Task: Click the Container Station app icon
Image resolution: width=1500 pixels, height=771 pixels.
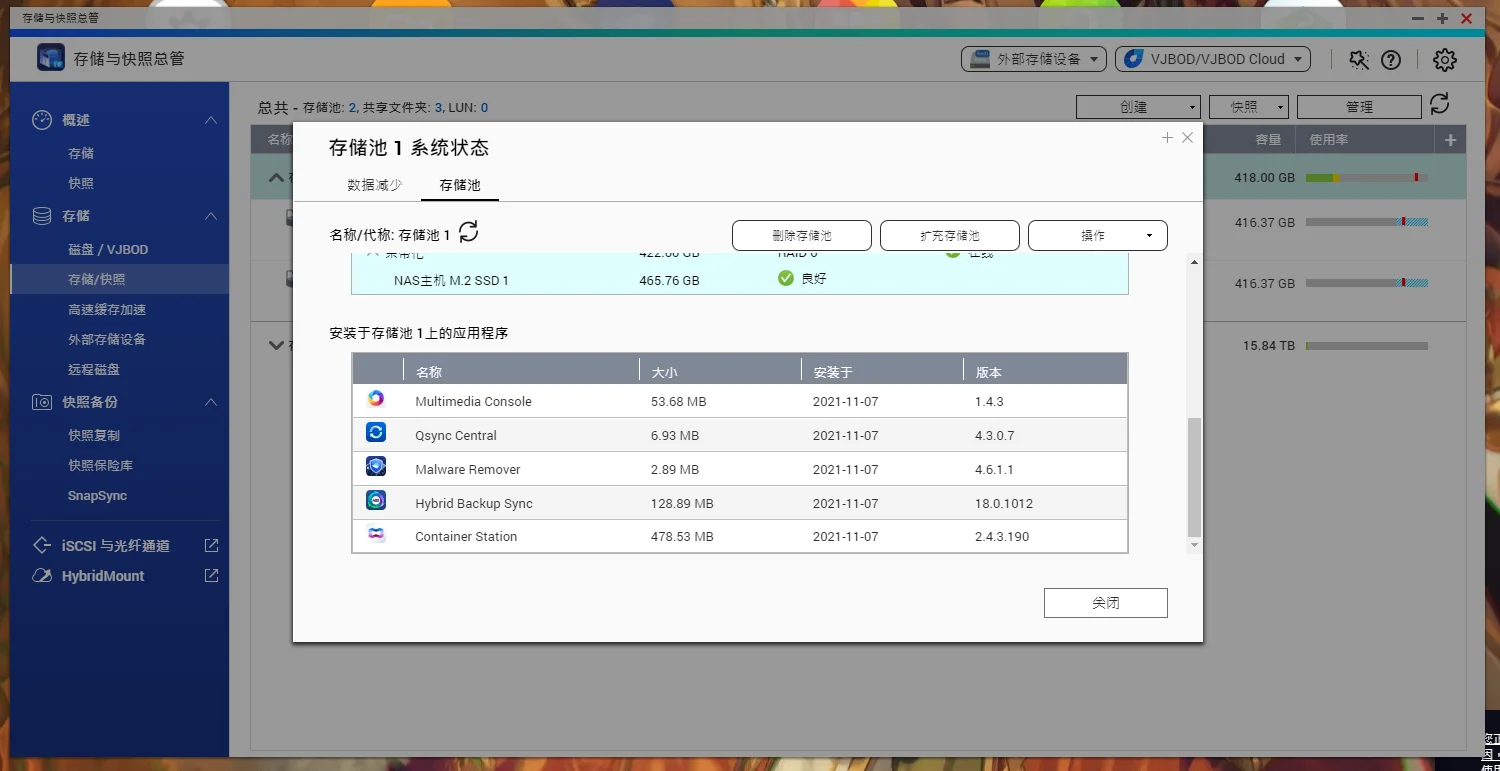Action: click(x=376, y=535)
